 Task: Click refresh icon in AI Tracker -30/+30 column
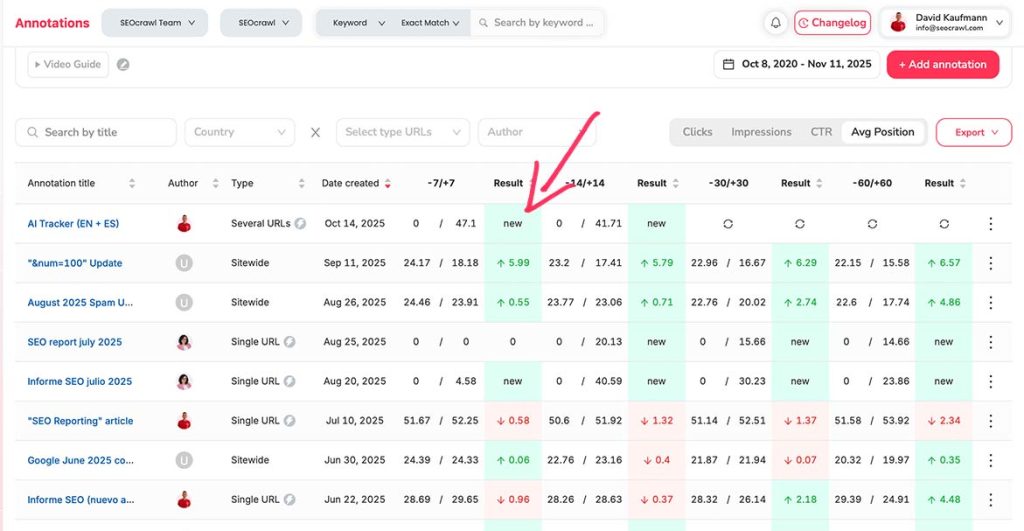727,224
